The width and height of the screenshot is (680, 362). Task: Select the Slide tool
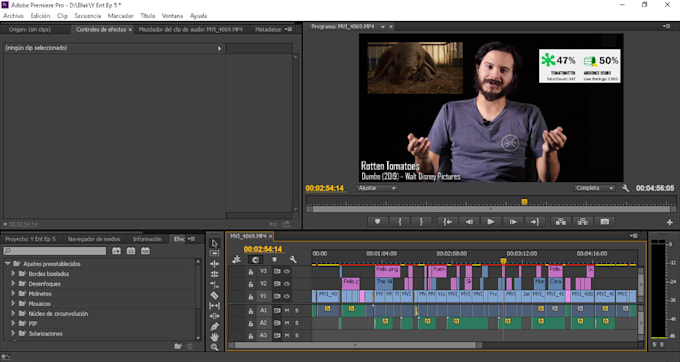coord(214,316)
